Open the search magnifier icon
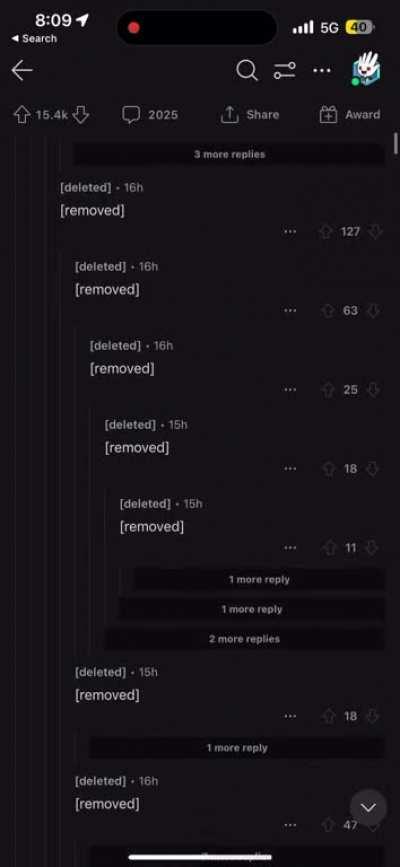The height and width of the screenshot is (867, 400). (x=247, y=71)
